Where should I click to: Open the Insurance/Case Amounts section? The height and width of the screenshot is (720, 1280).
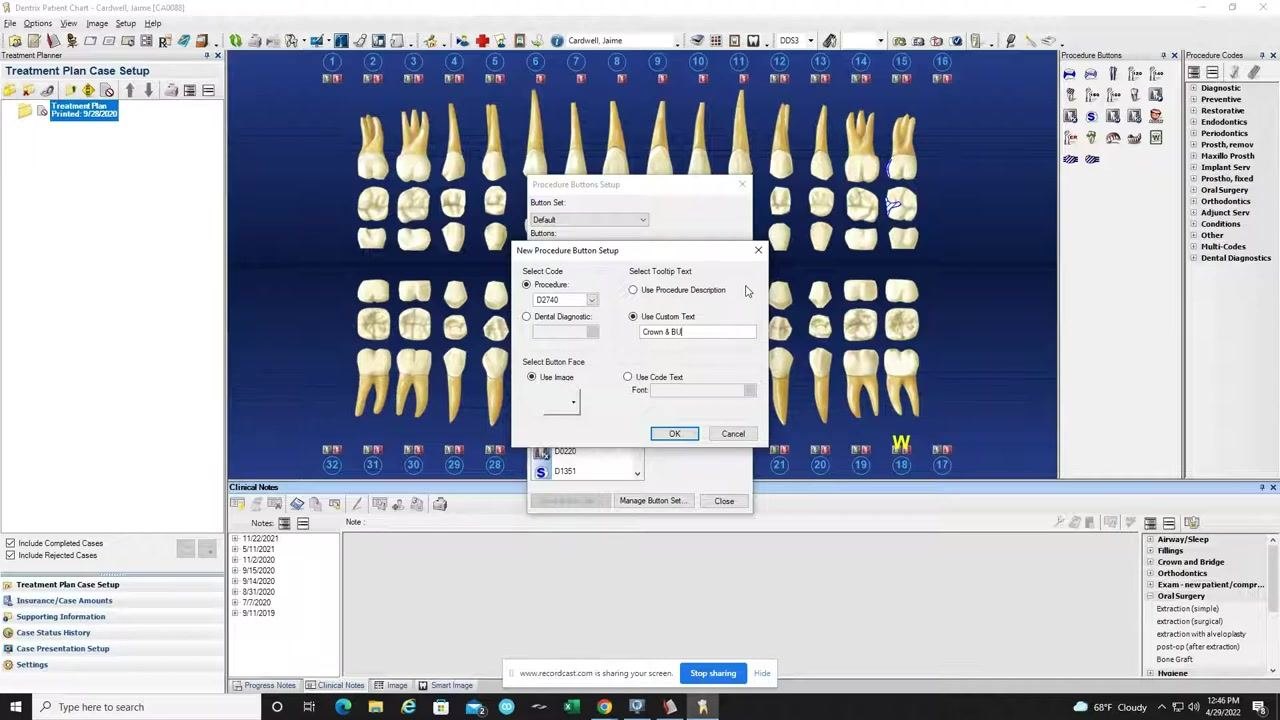pyautogui.click(x=64, y=601)
